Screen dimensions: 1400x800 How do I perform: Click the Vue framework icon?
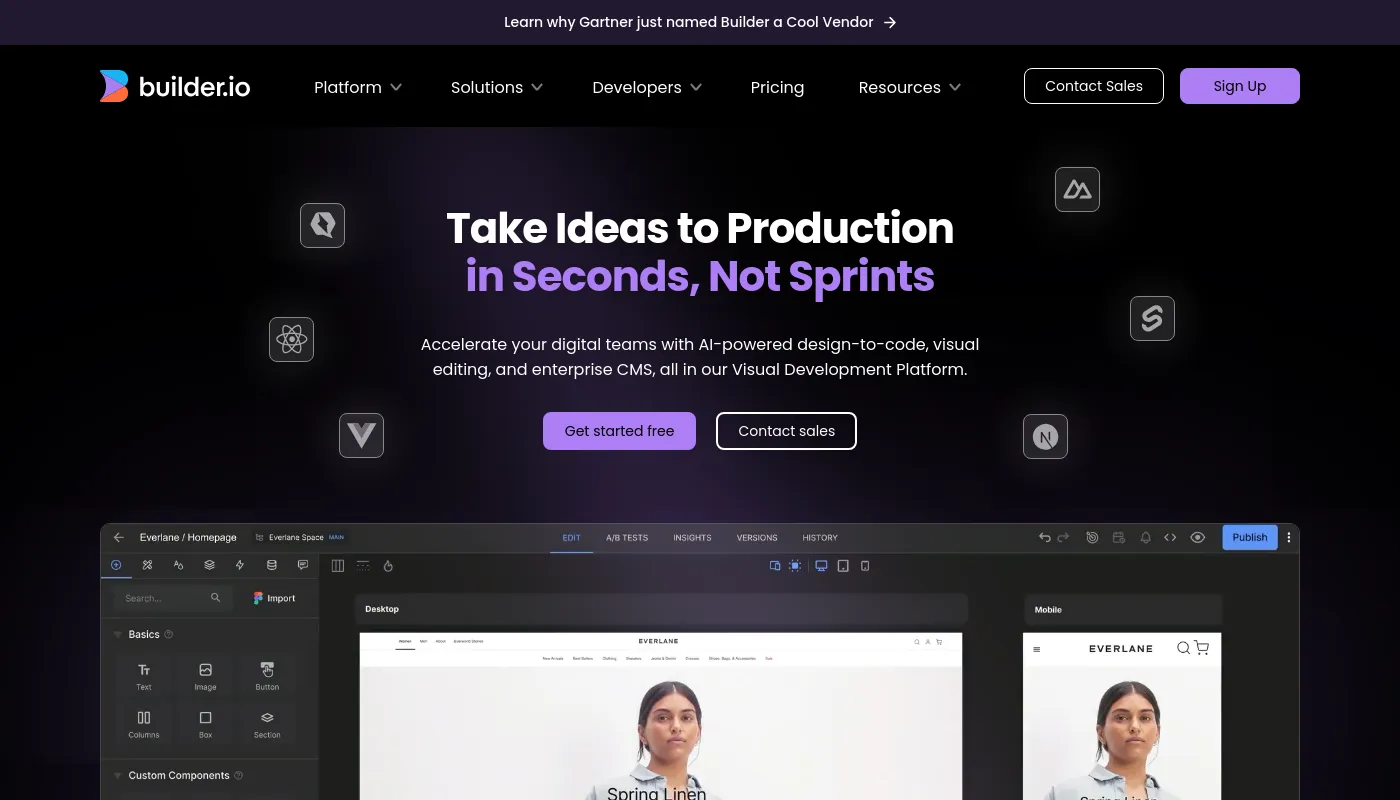click(x=361, y=435)
